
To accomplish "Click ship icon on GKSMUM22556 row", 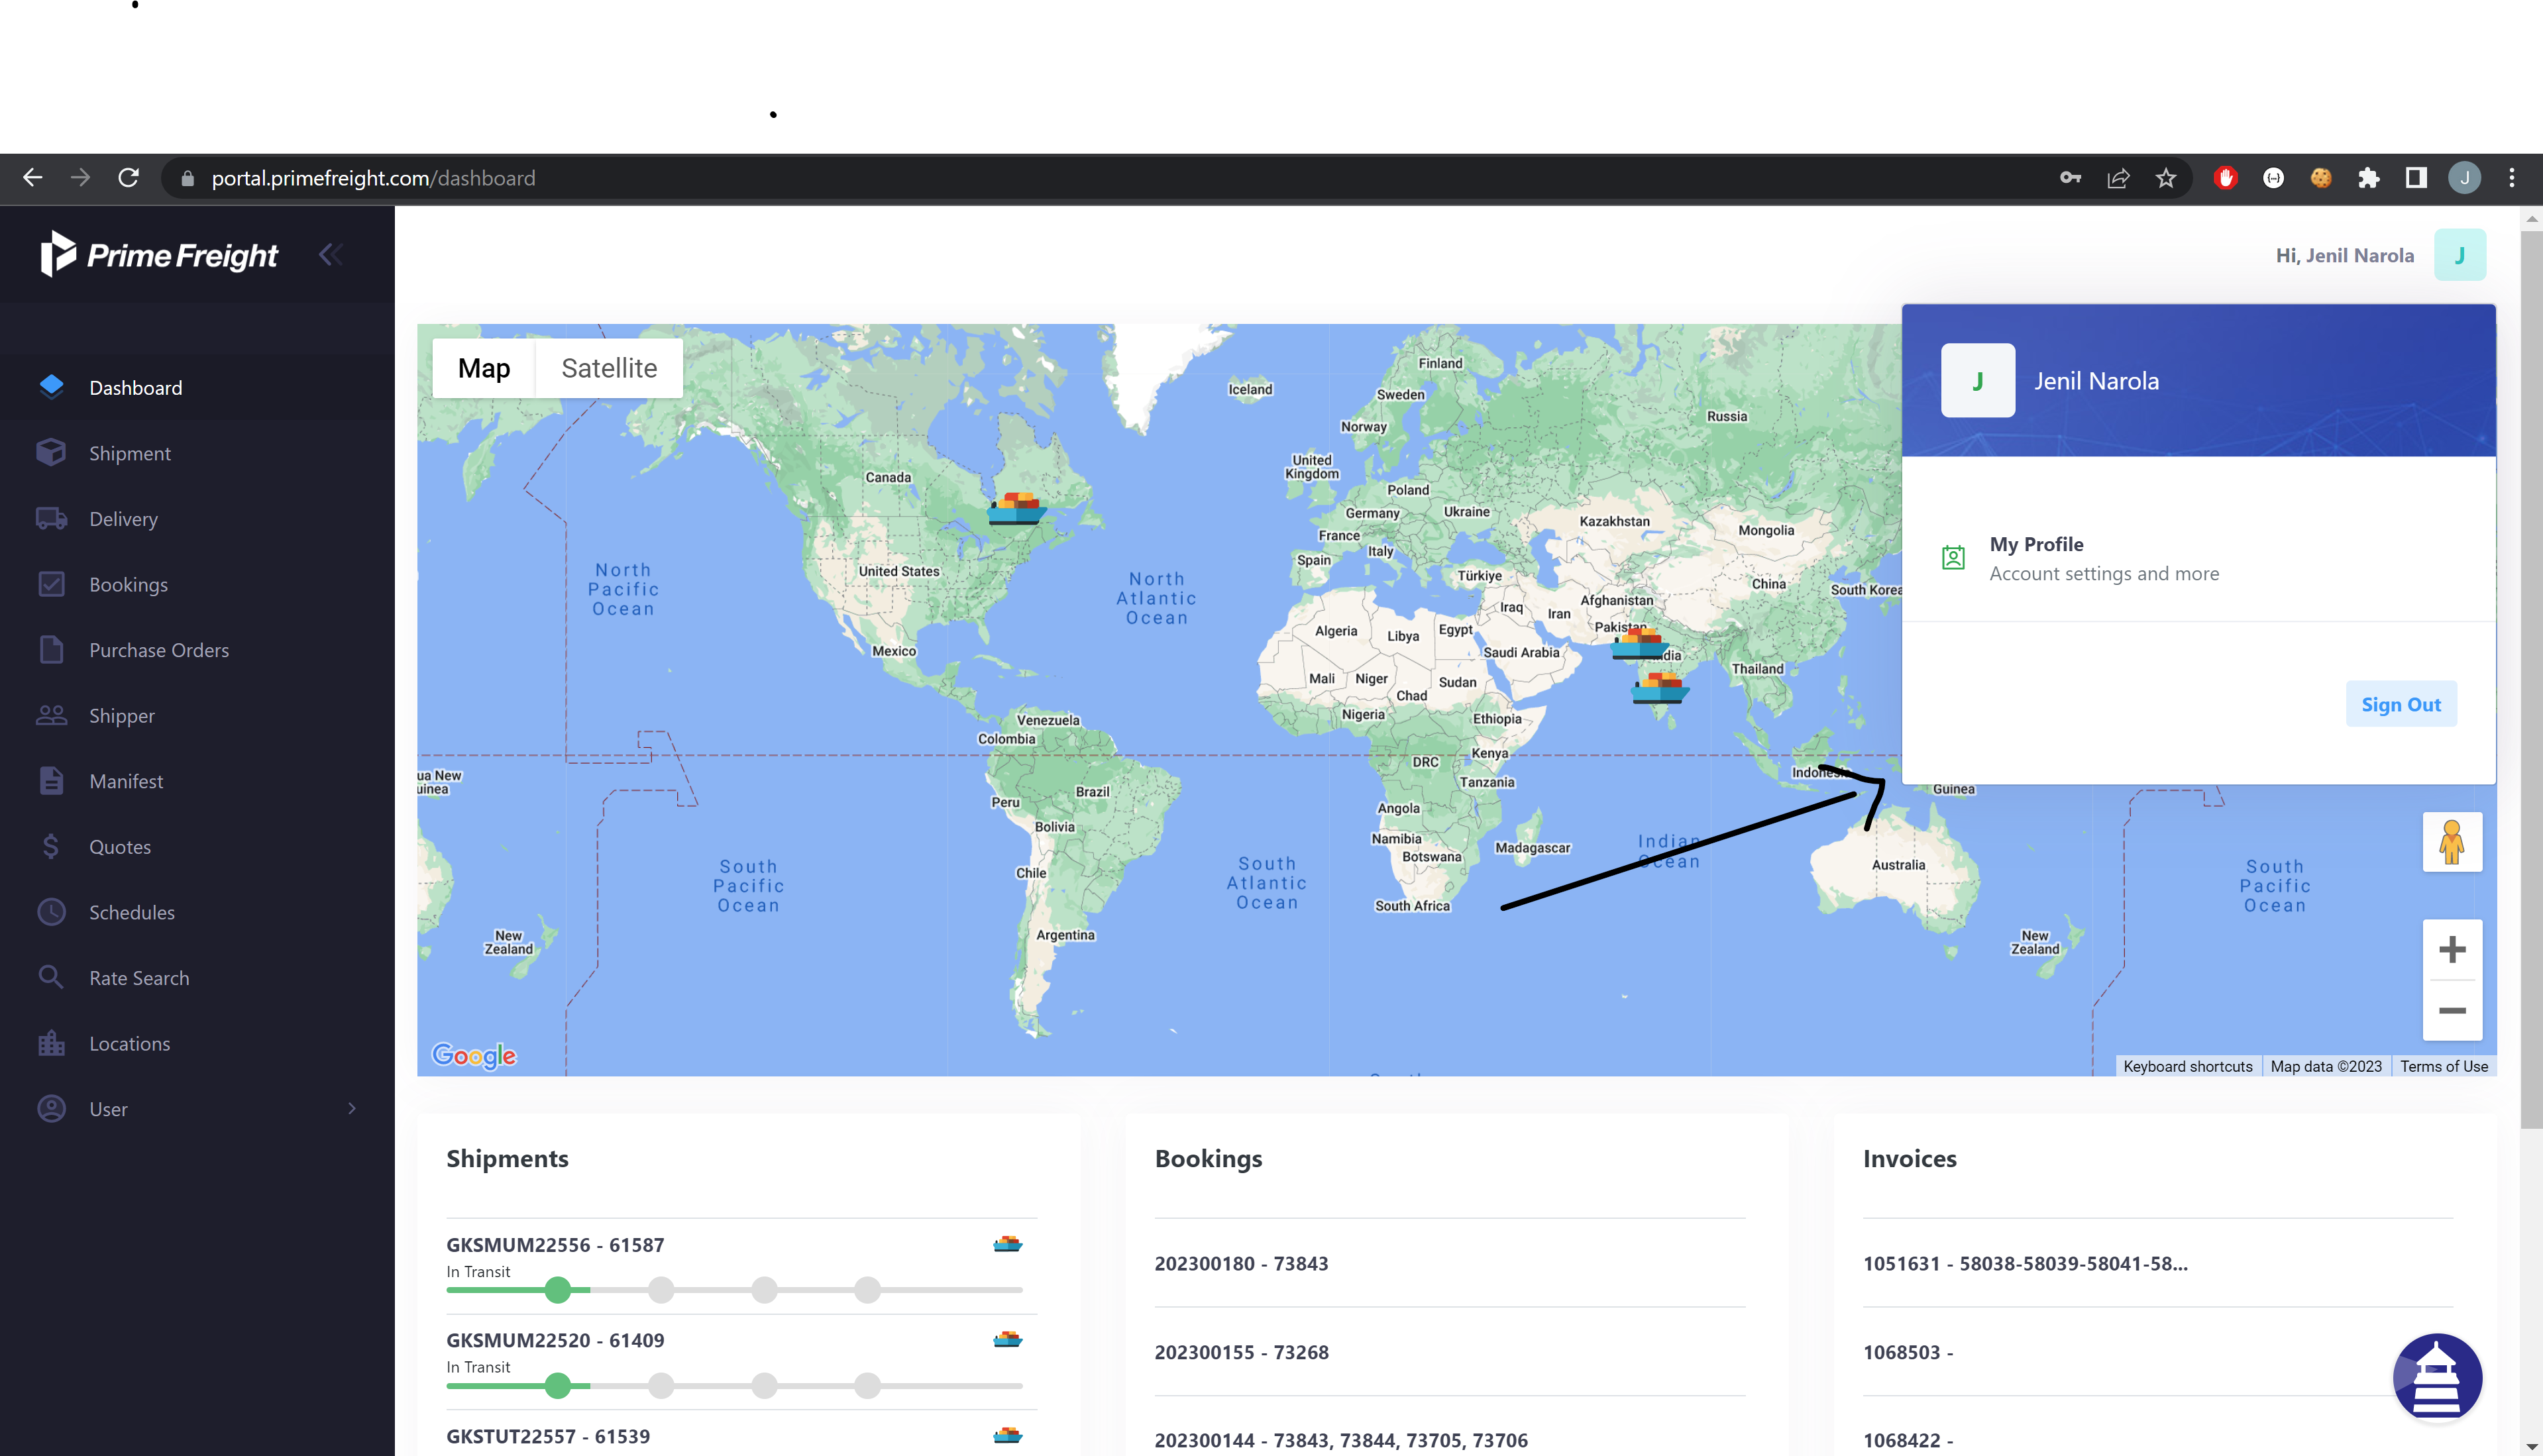I will point(1007,1243).
